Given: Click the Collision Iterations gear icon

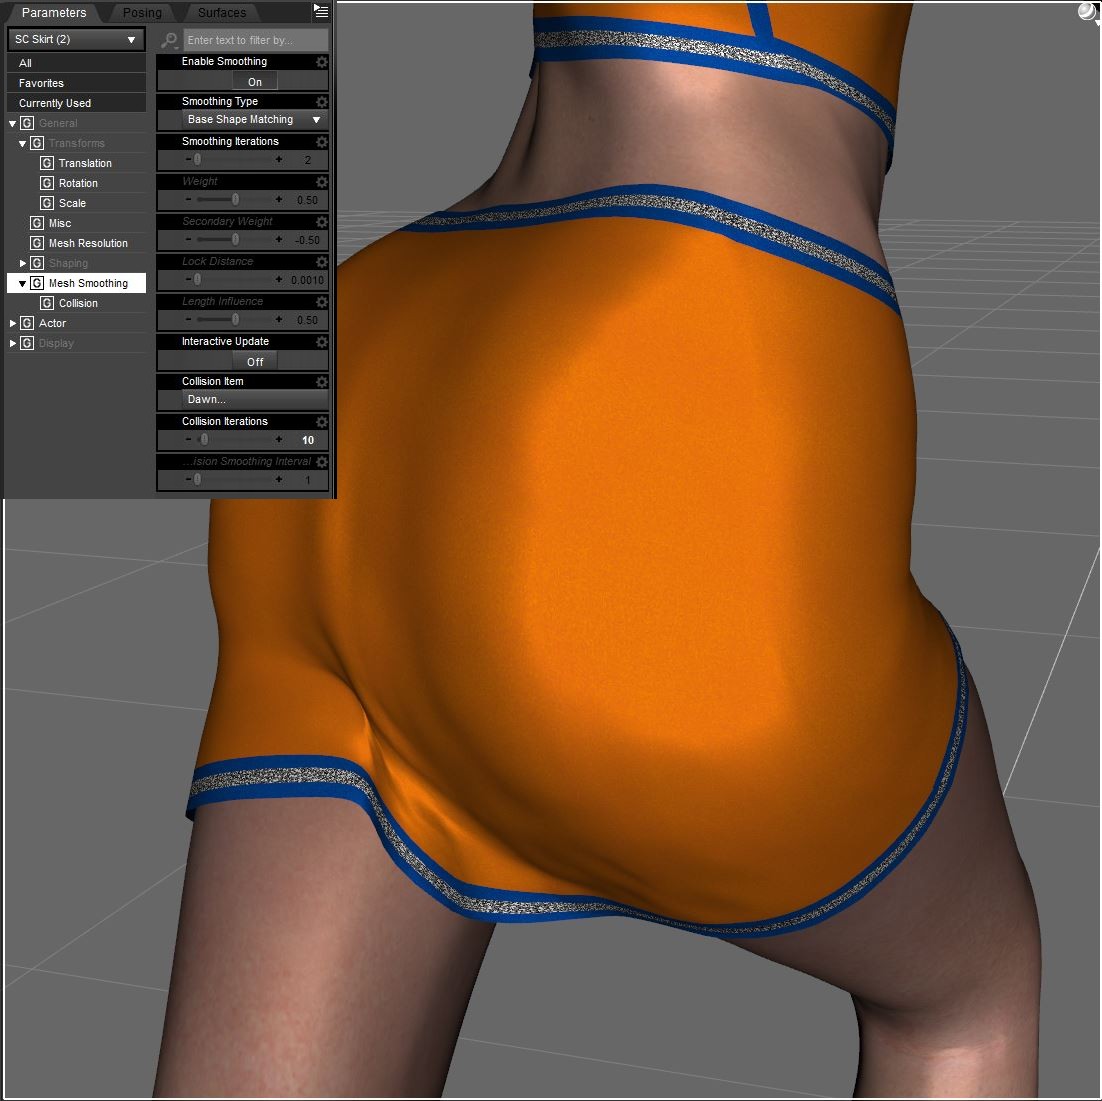Looking at the screenshot, I should [x=321, y=422].
